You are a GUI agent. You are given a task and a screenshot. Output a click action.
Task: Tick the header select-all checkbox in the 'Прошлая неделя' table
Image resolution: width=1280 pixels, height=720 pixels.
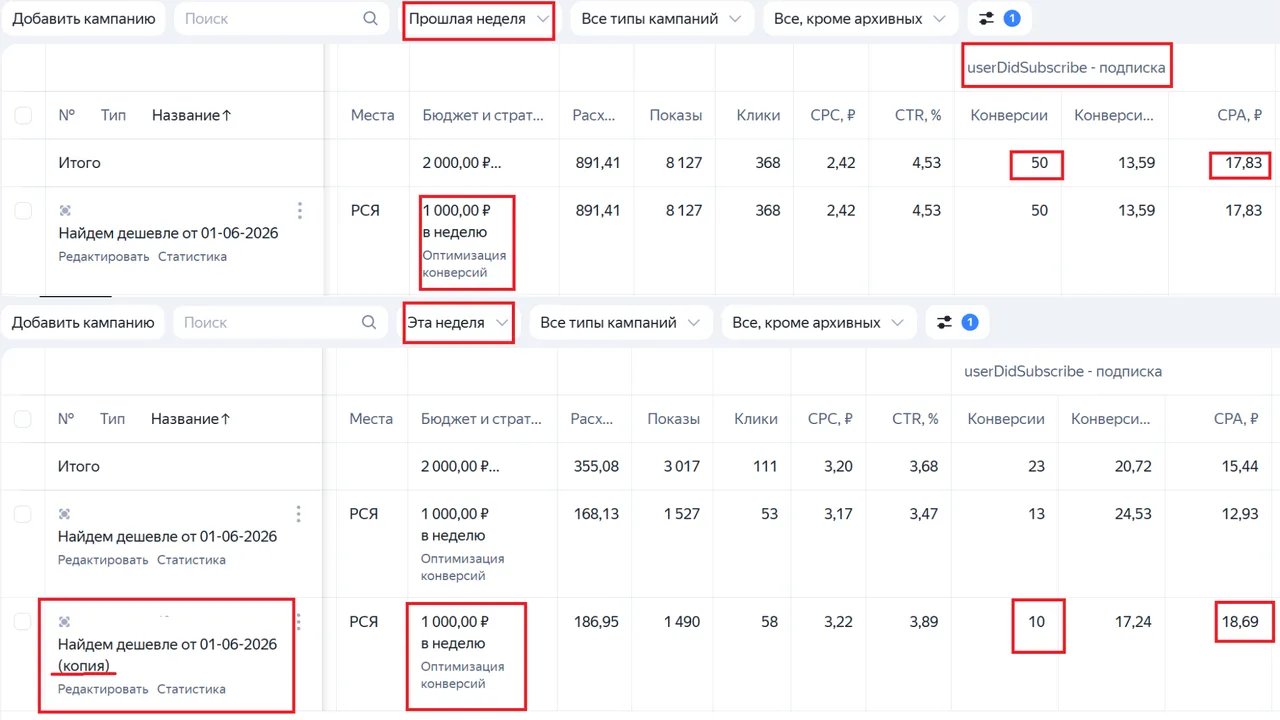pos(23,116)
